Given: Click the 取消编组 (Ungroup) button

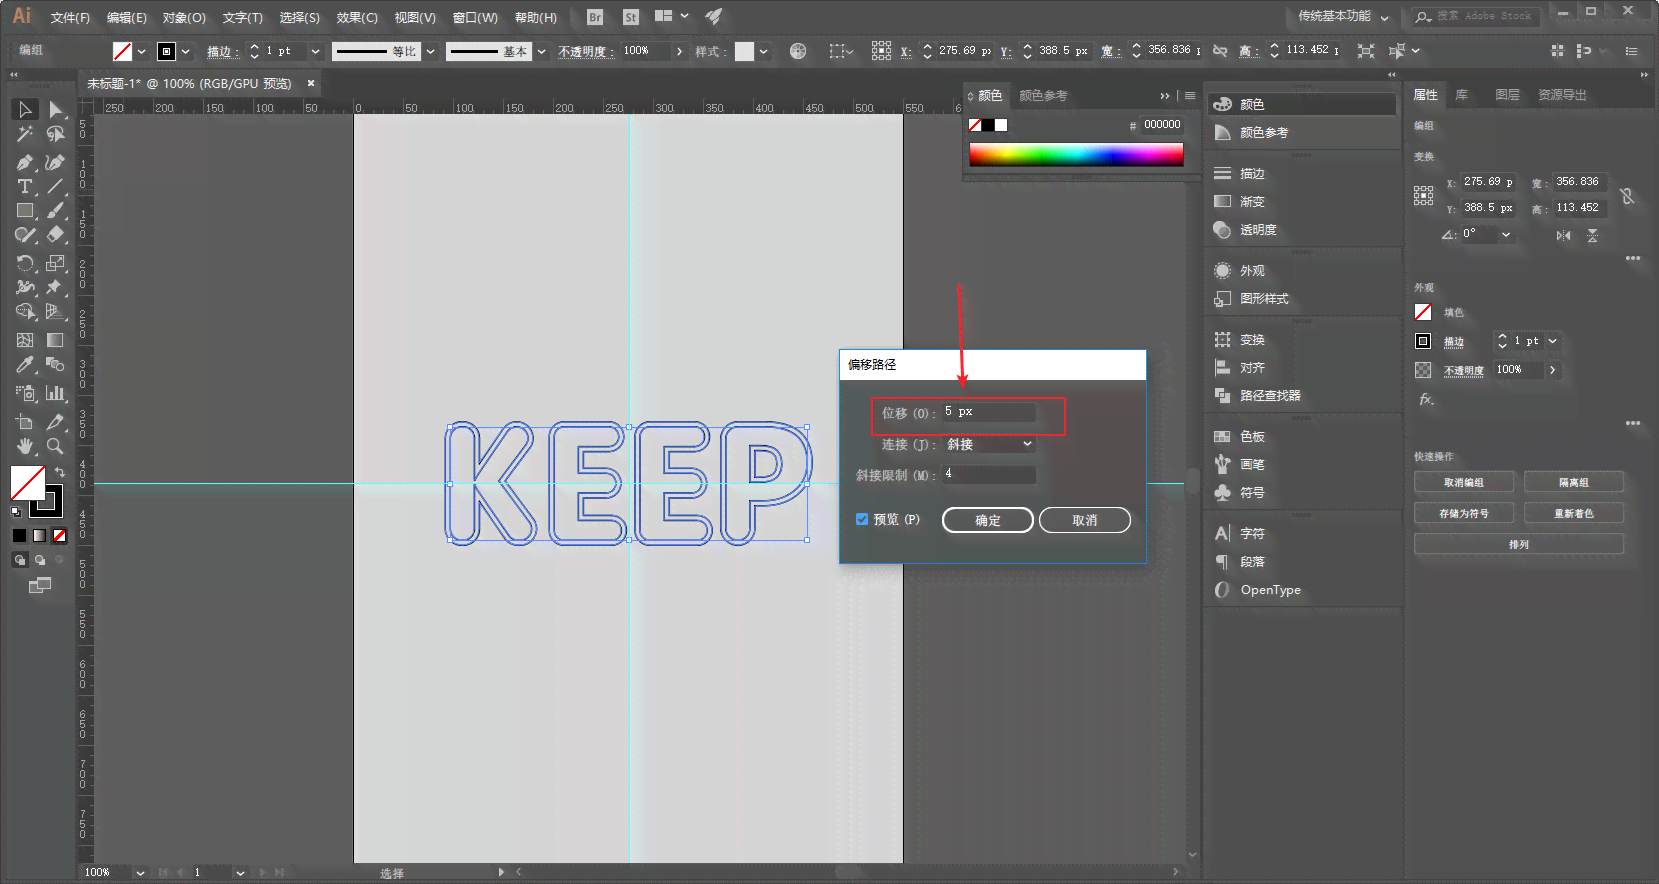Looking at the screenshot, I should pos(1464,483).
